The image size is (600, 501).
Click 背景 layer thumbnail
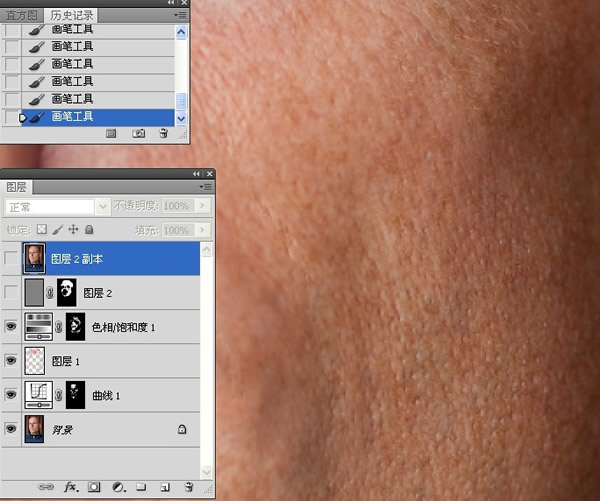pyautogui.click(x=34, y=429)
